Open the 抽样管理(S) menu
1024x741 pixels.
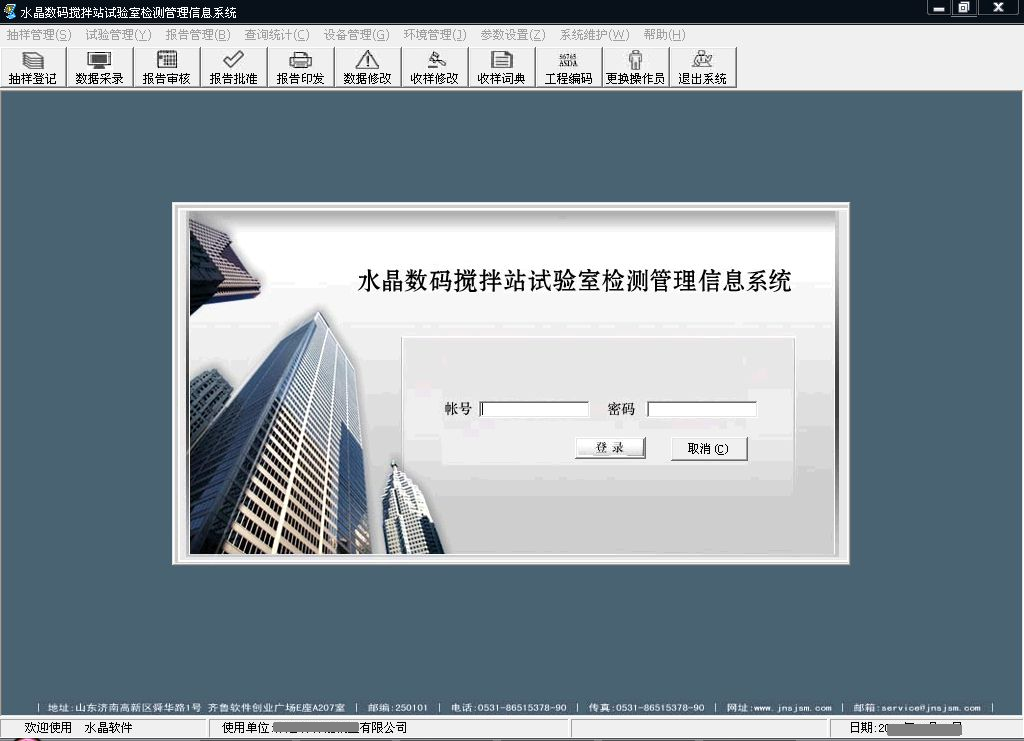(x=39, y=35)
